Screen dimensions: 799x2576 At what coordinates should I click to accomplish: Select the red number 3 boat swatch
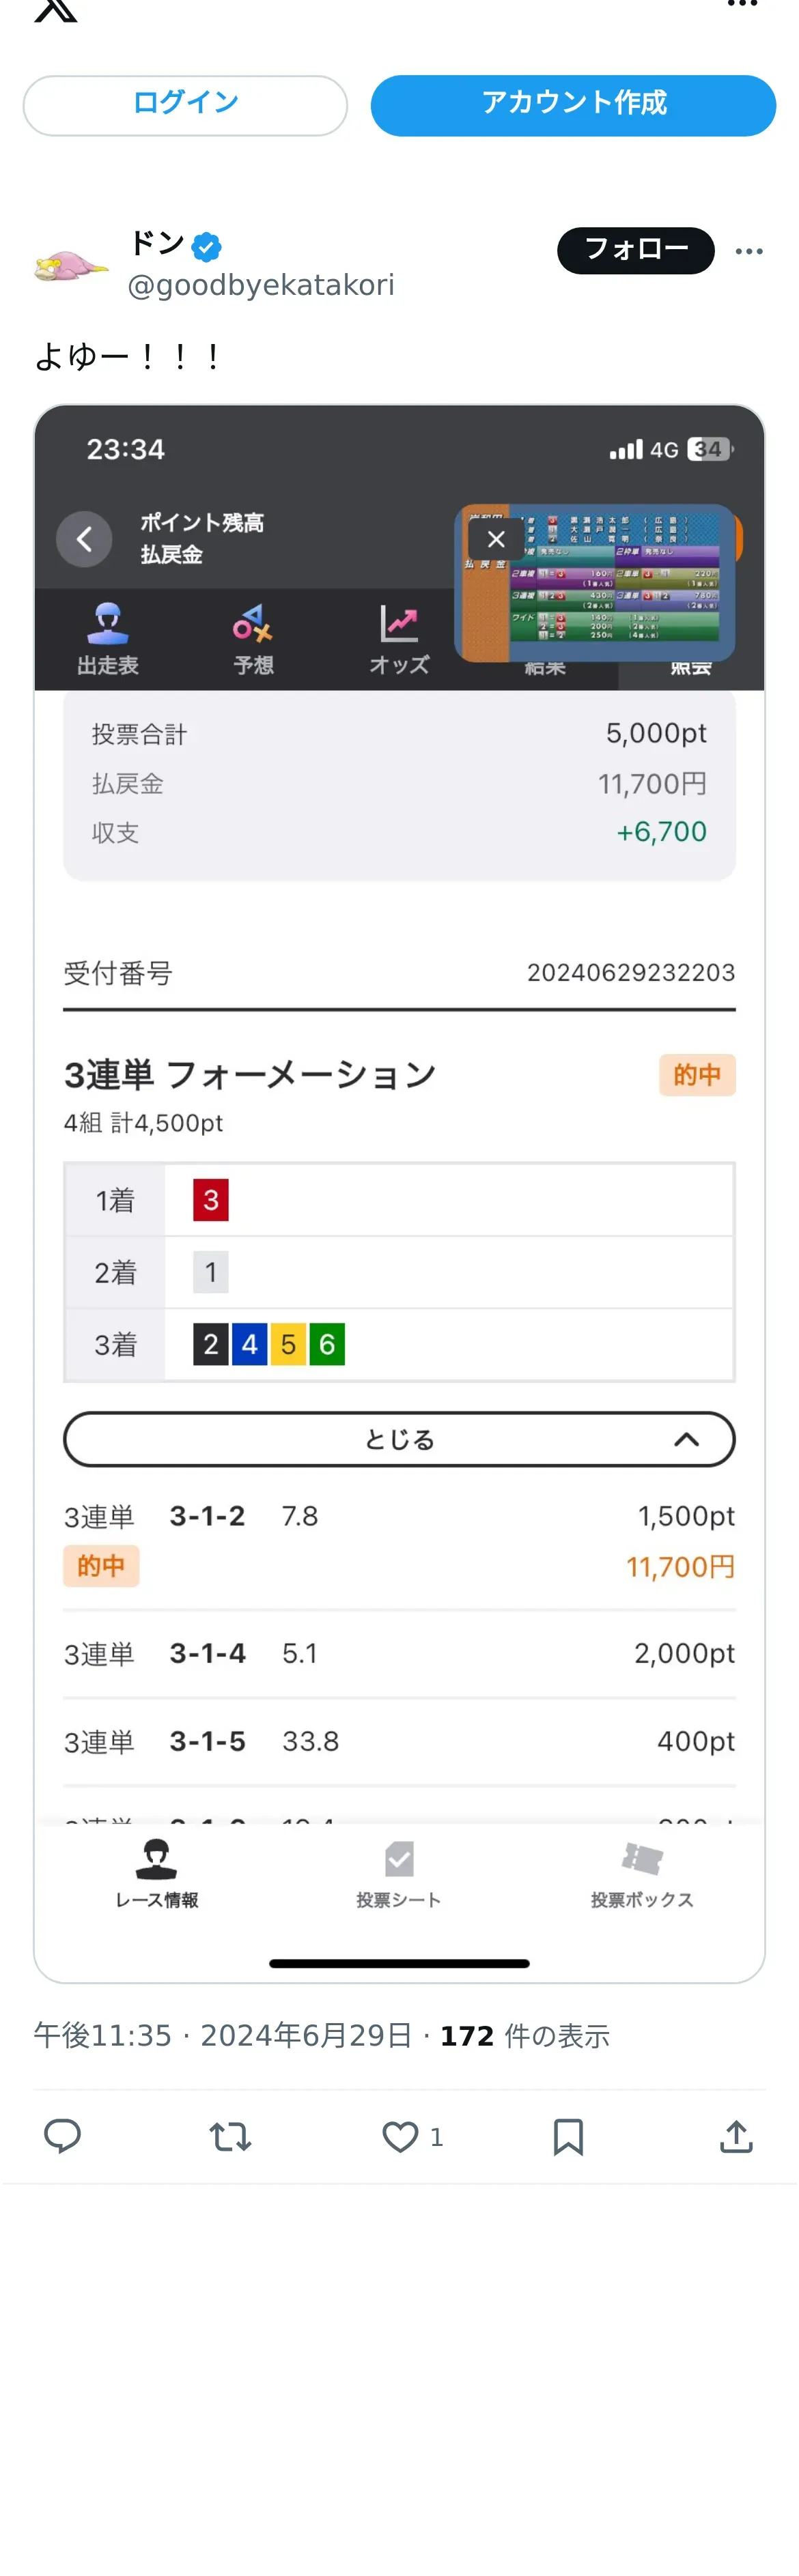point(211,1200)
